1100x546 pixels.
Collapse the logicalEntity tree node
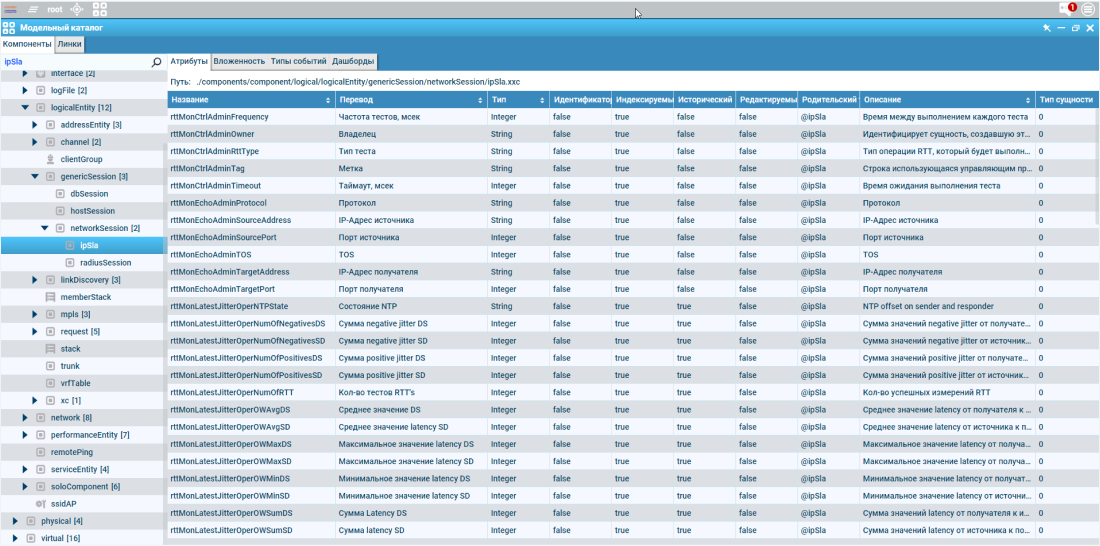[25, 107]
